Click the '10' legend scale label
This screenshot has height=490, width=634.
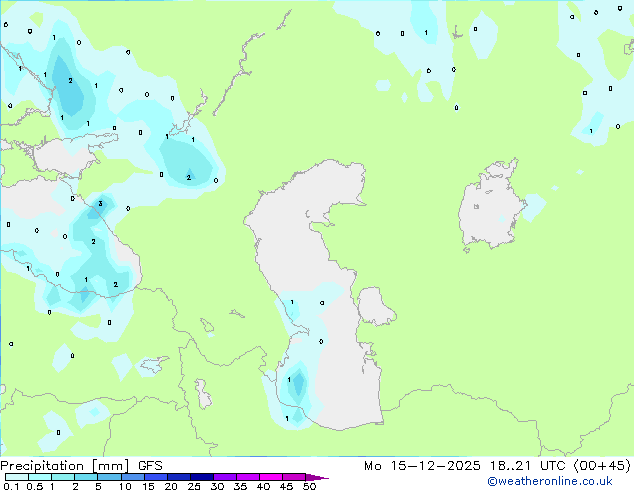pos(125,486)
